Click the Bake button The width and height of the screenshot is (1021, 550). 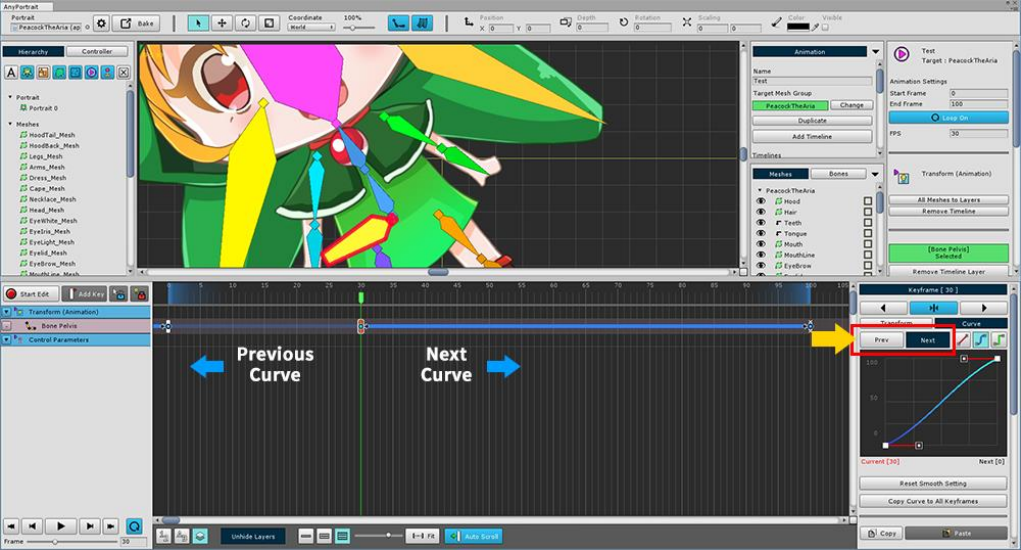click(137, 23)
